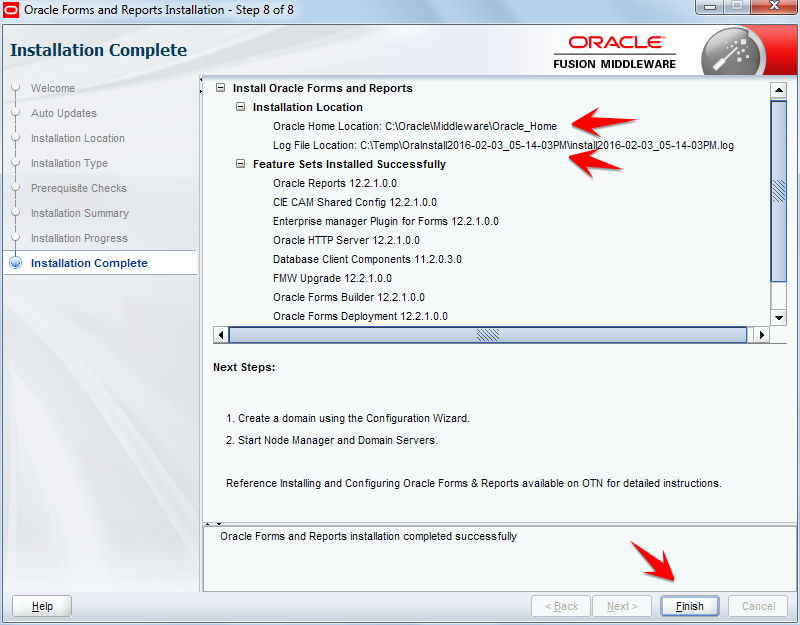800x625 pixels.
Task: Click the horizontal scrollbar right arrow
Action: tap(762, 335)
